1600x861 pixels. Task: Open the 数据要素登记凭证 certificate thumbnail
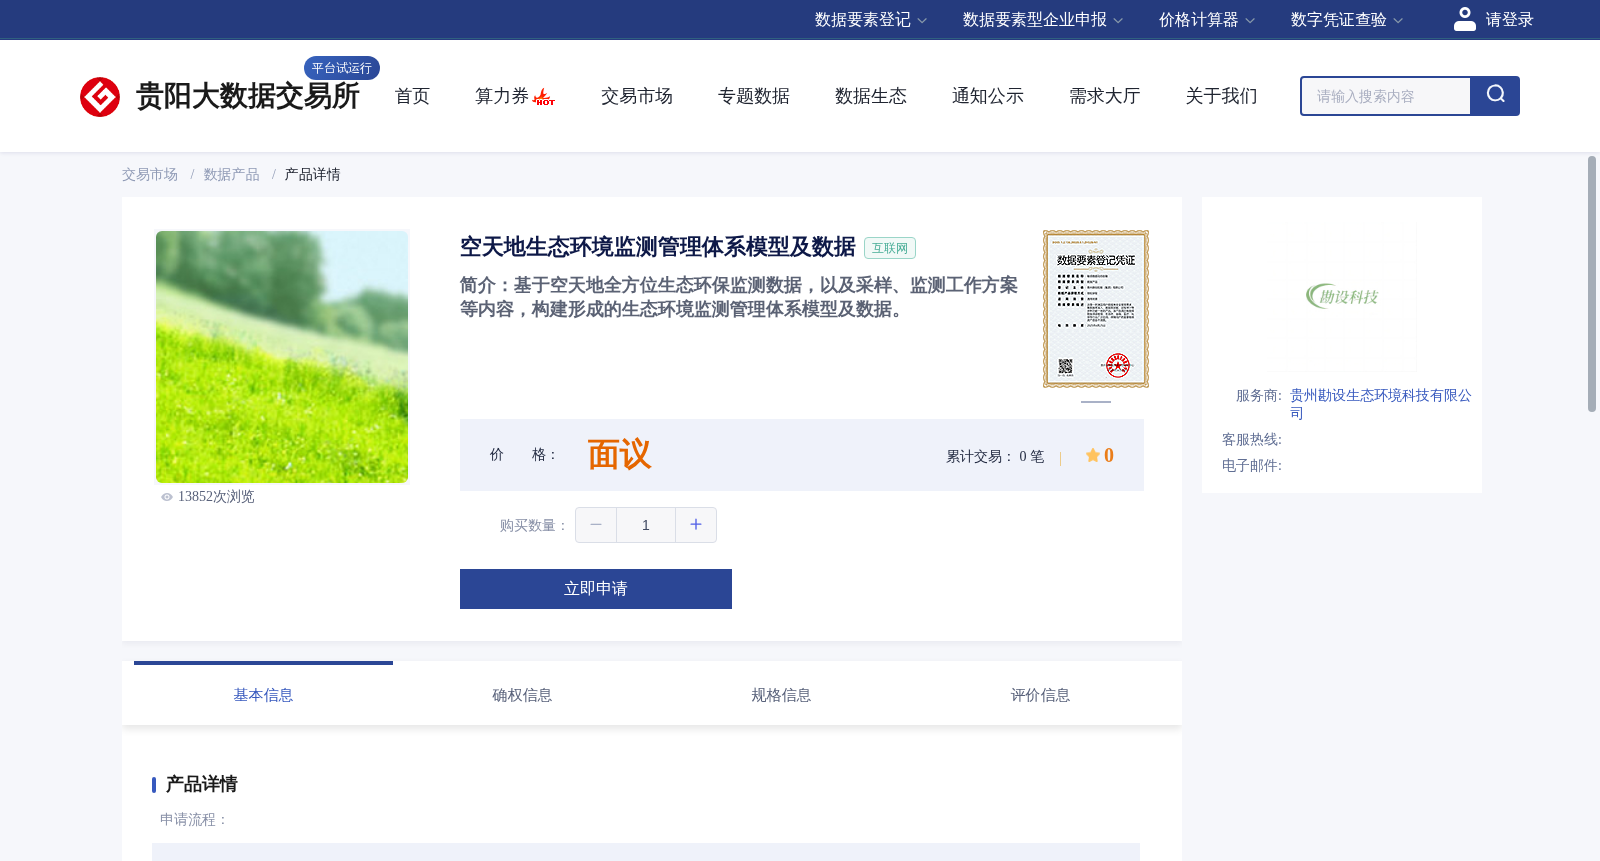(1096, 309)
